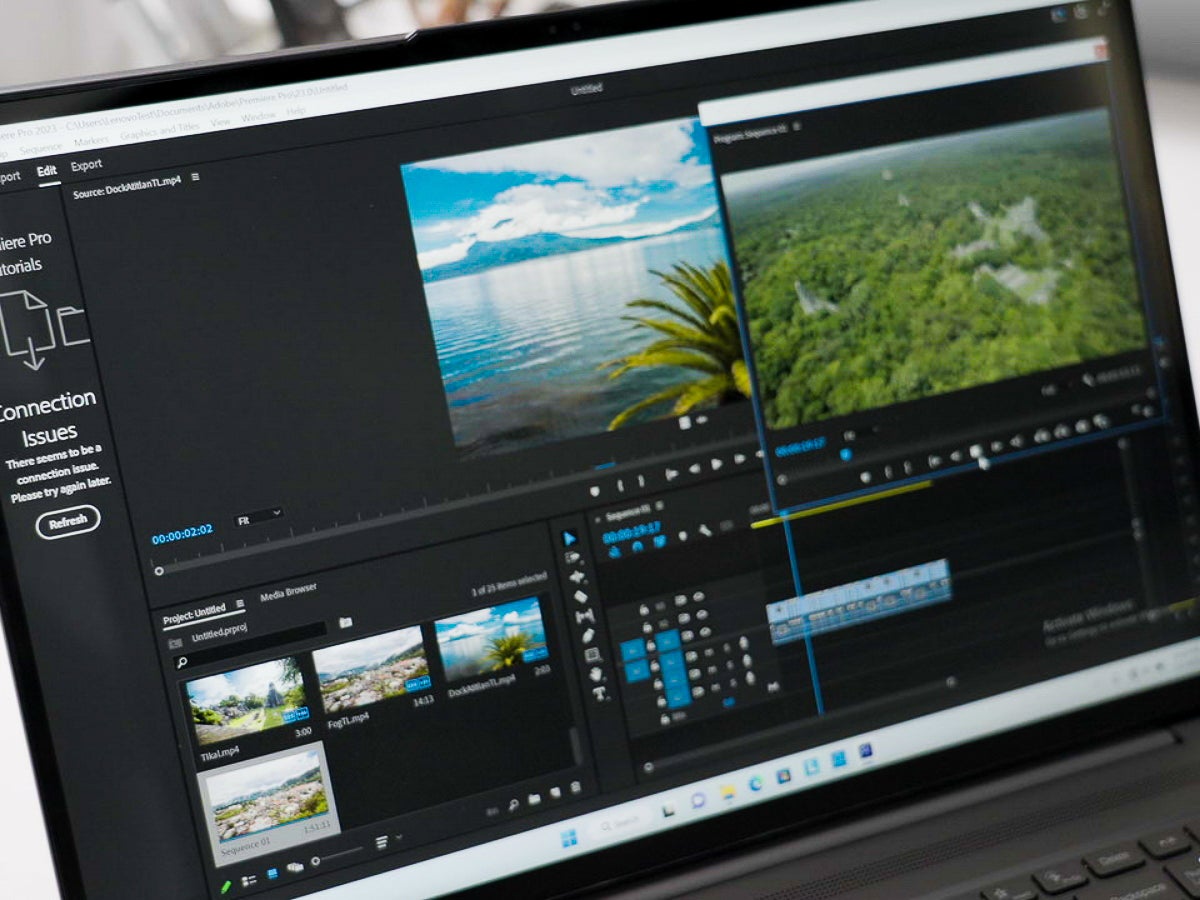Select the Rectangle tool
Image resolution: width=1200 pixels, height=900 pixels.
(x=591, y=655)
